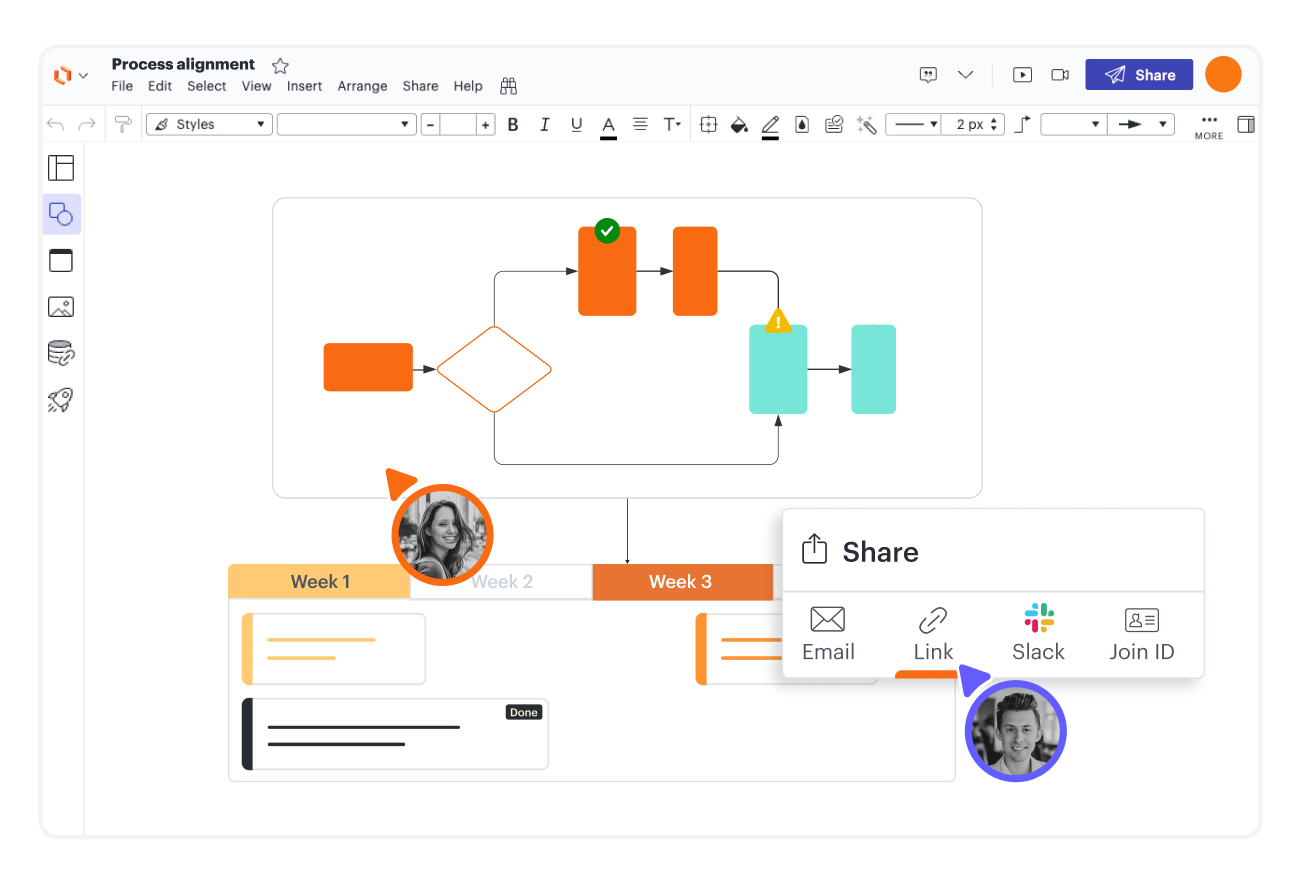This screenshot has width=1300, height=884.
Task: Click the blue Share button
Action: (x=1139, y=75)
